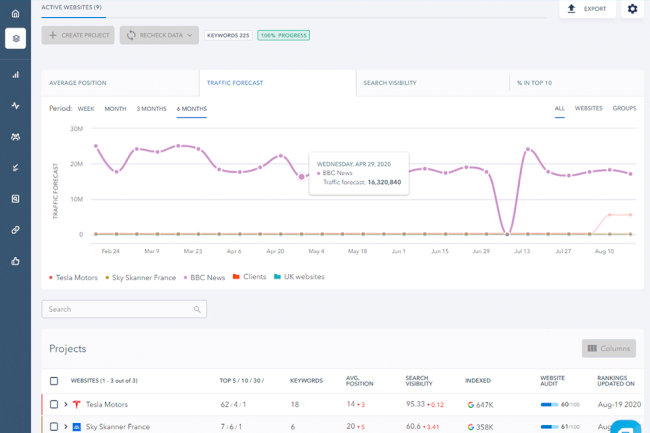This screenshot has width=650, height=433.
Task: Expand the Tesla Motors project row
Action: 66,404
